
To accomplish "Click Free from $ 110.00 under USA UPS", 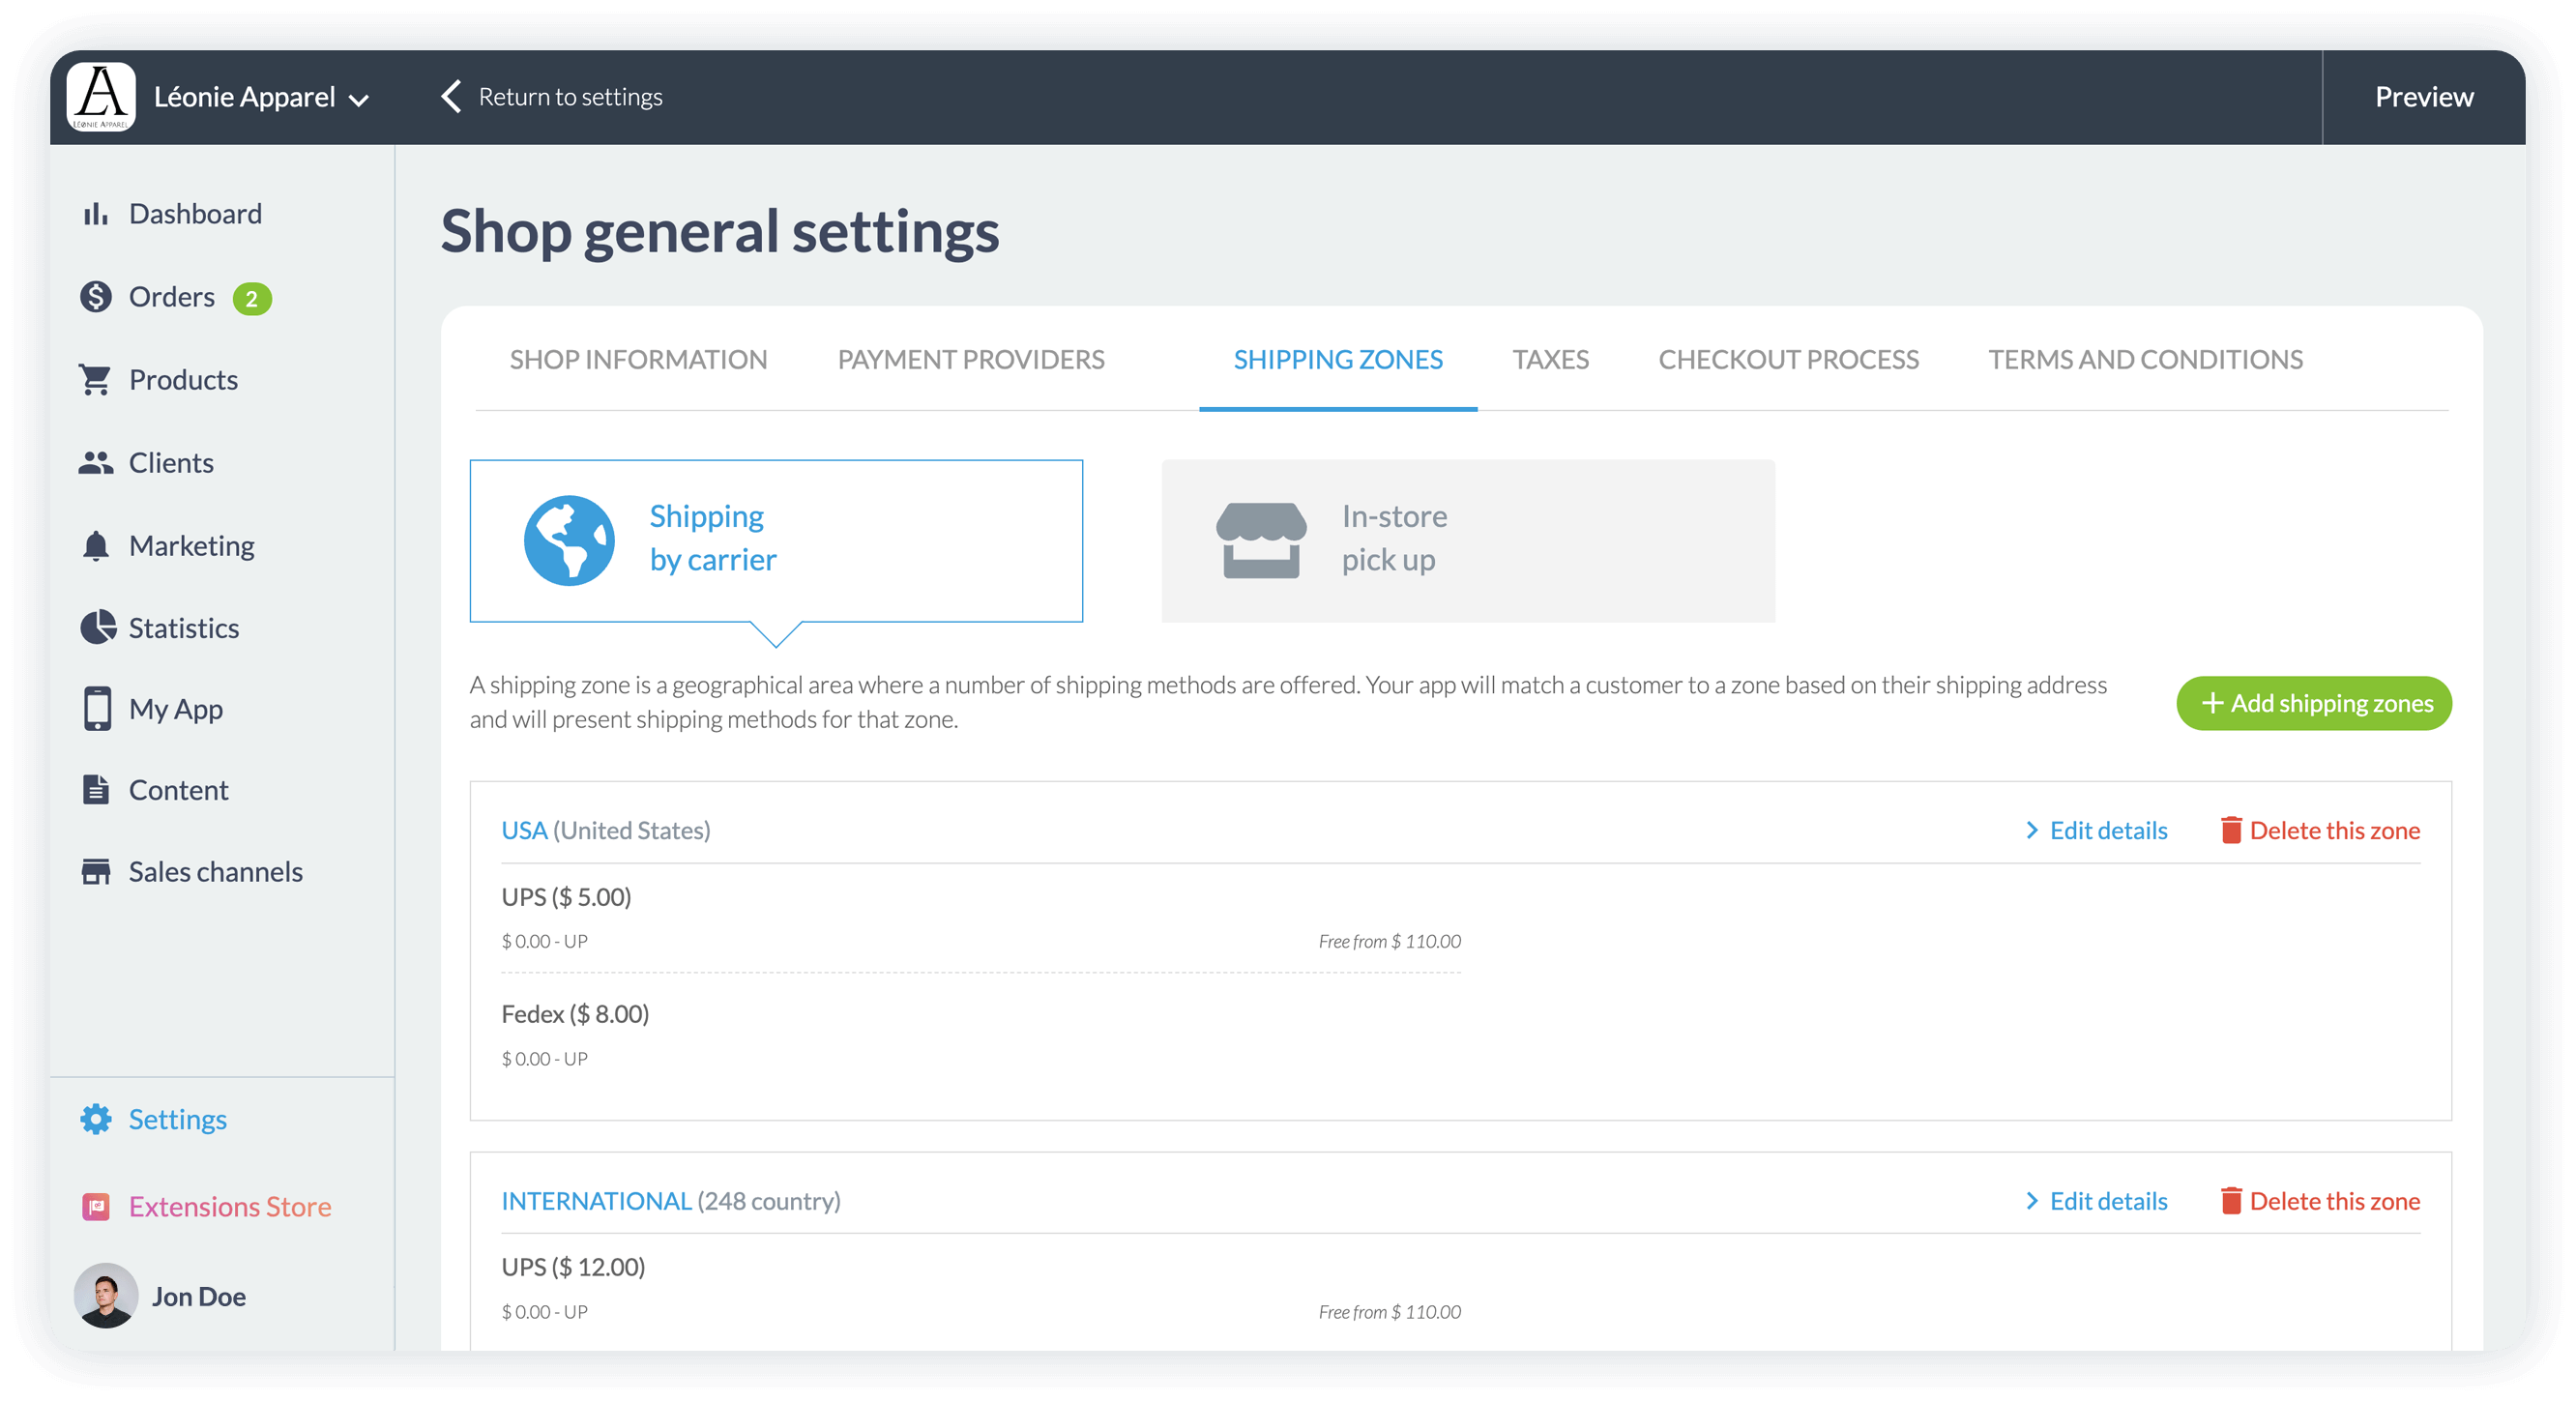I will coord(1389,941).
